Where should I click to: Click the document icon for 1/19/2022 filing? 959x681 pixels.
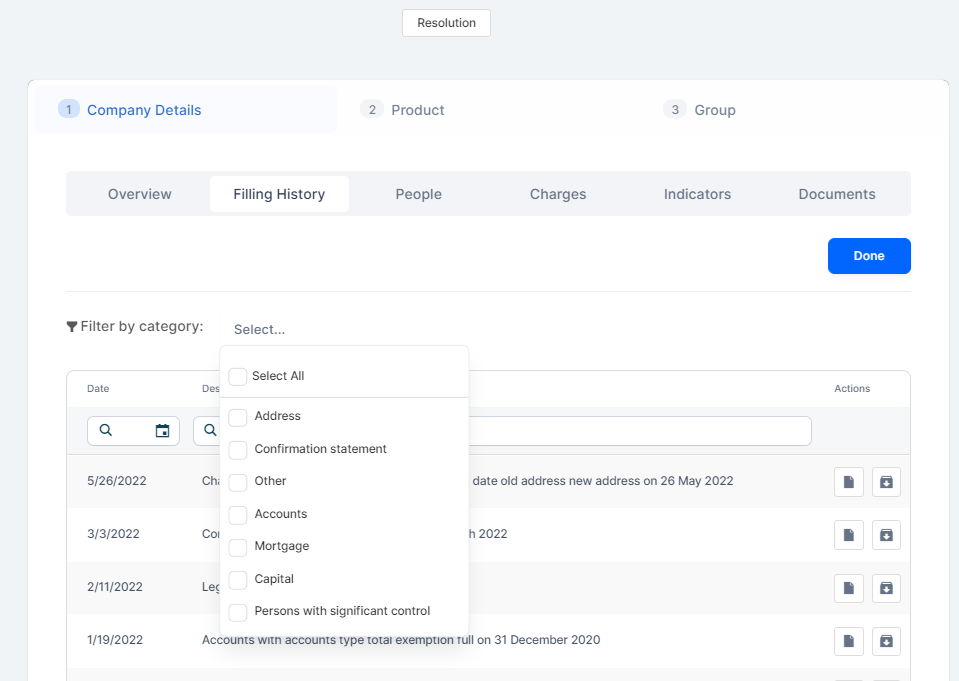(848, 641)
